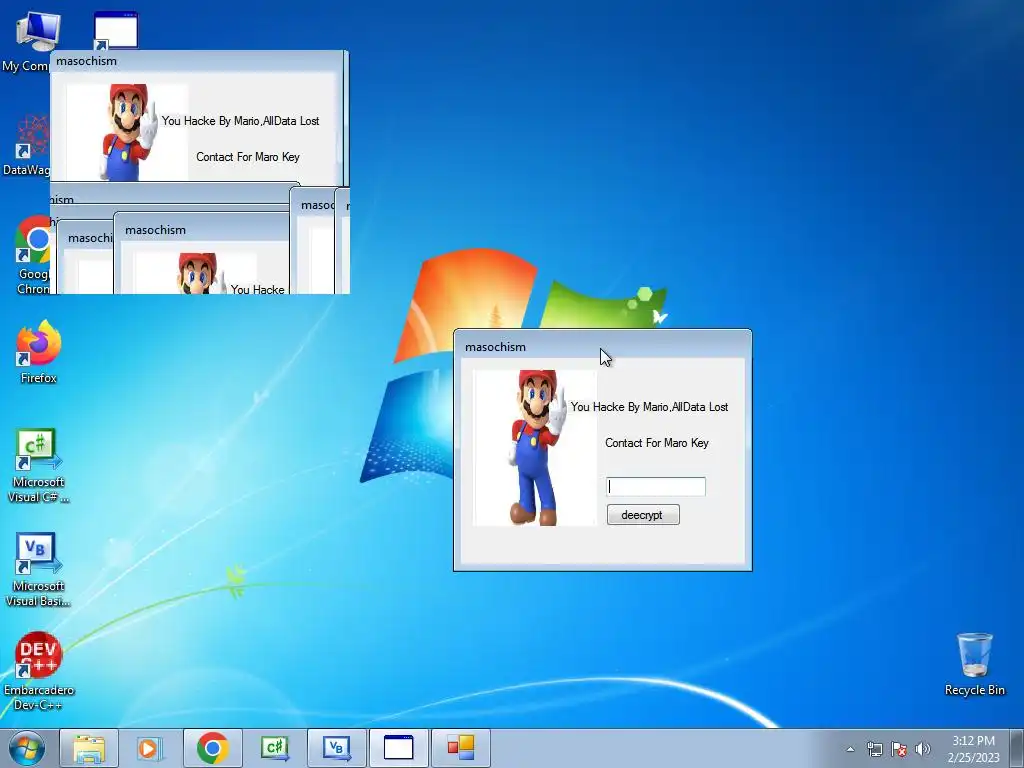
Task: Open network status tray icon
Action: tap(874, 749)
